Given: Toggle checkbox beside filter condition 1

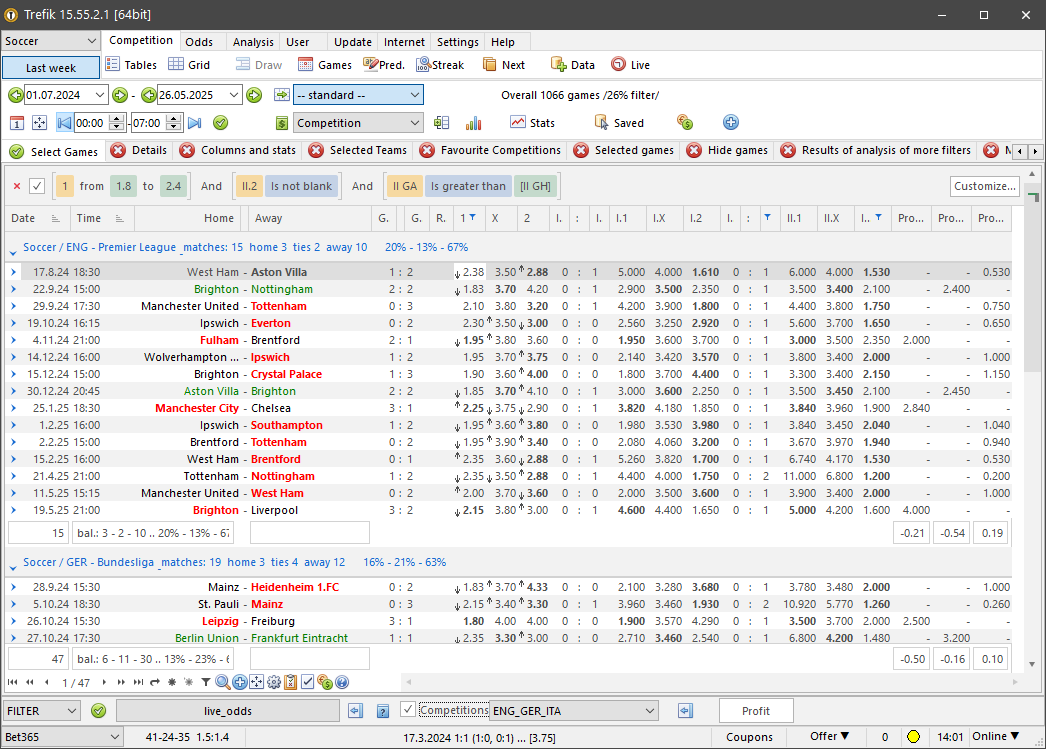Looking at the screenshot, I should tap(37, 186).
